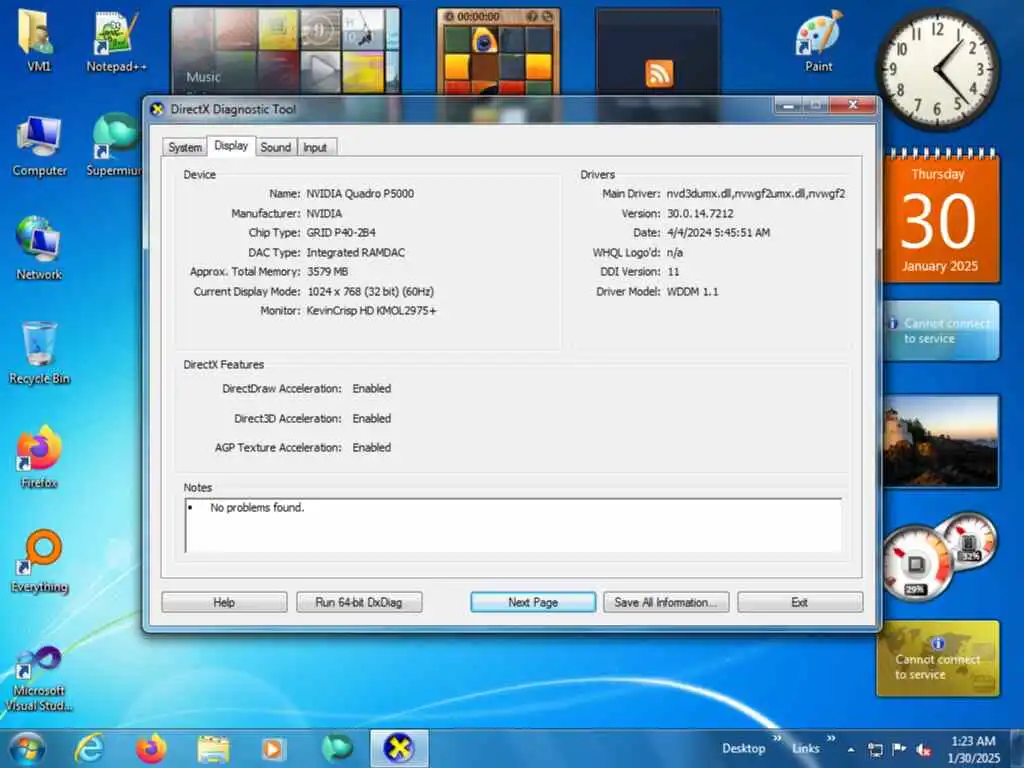
Task: Show hidden tray icons arrow
Action: 851,749
